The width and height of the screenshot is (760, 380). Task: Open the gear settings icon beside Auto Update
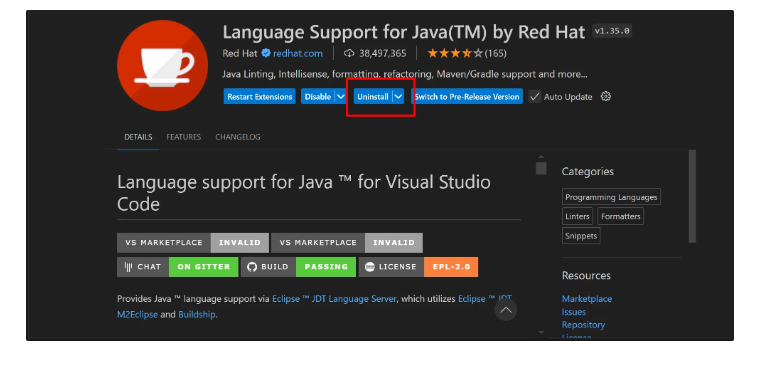point(605,96)
